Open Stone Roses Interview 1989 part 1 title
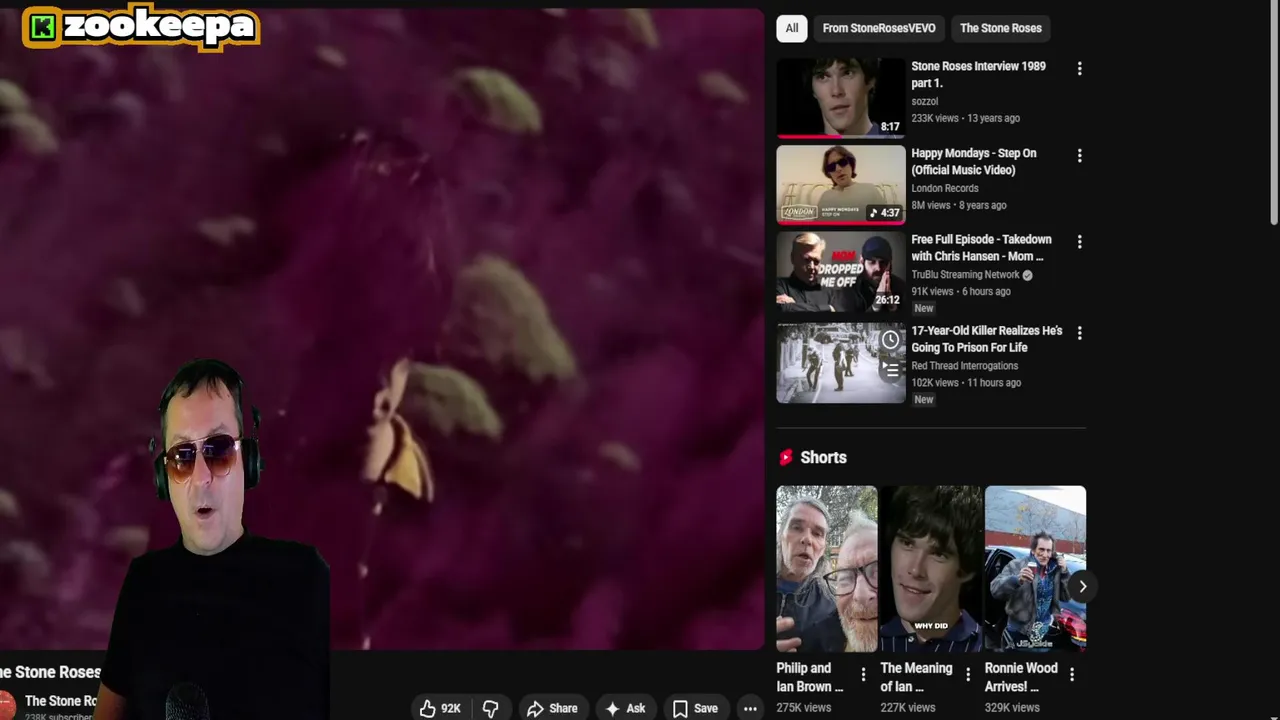The height and width of the screenshot is (720, 1280). pos(978,75)
